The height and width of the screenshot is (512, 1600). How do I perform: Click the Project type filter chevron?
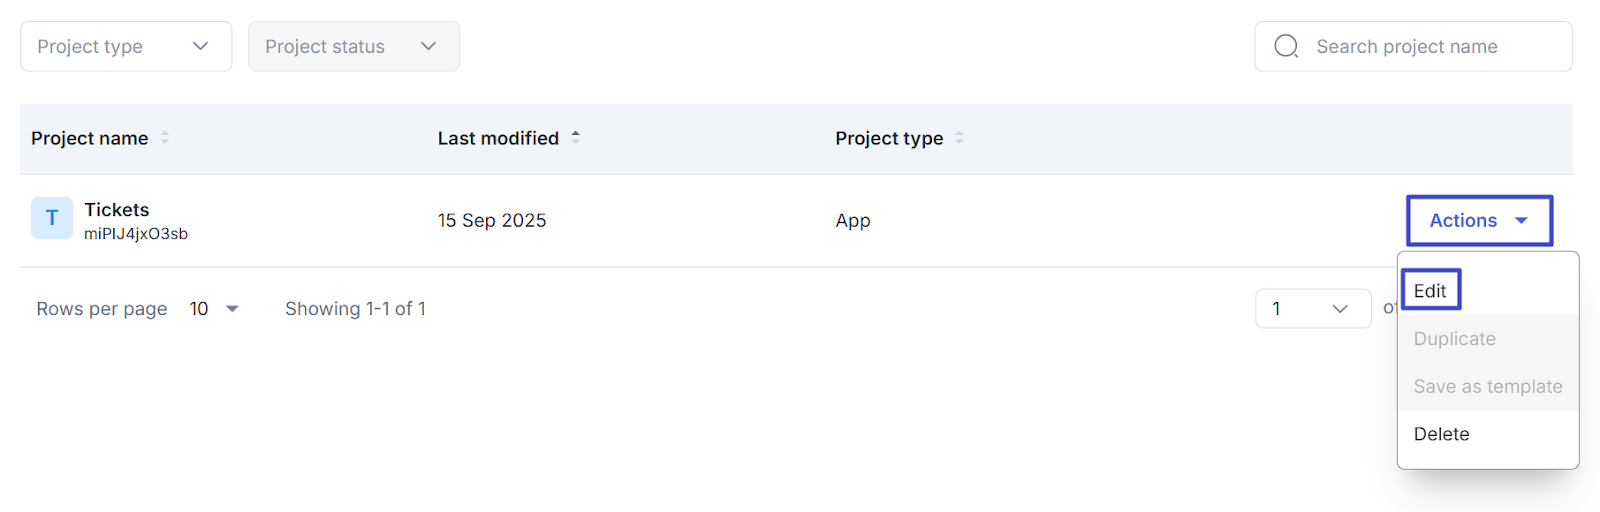coord(201,46)
